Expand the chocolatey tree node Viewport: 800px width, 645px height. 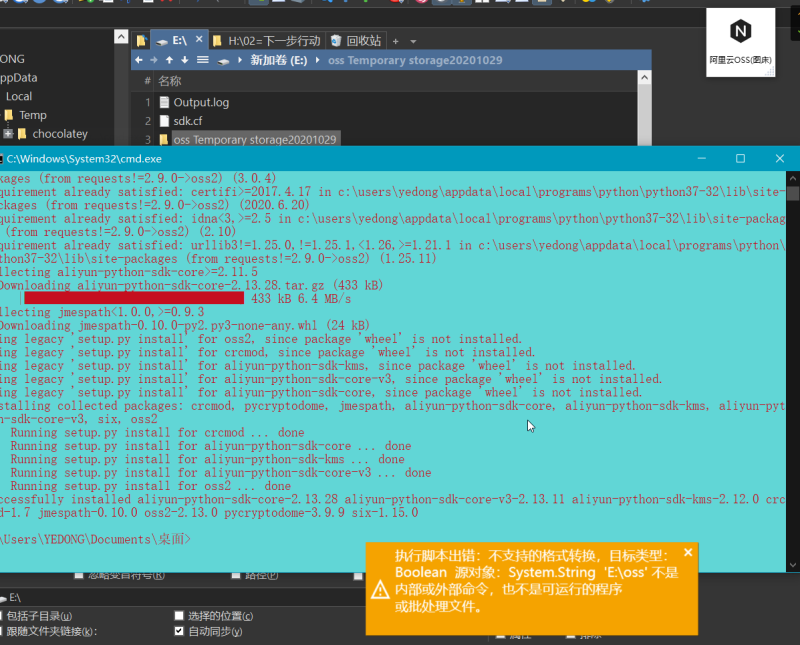point(8,134)
